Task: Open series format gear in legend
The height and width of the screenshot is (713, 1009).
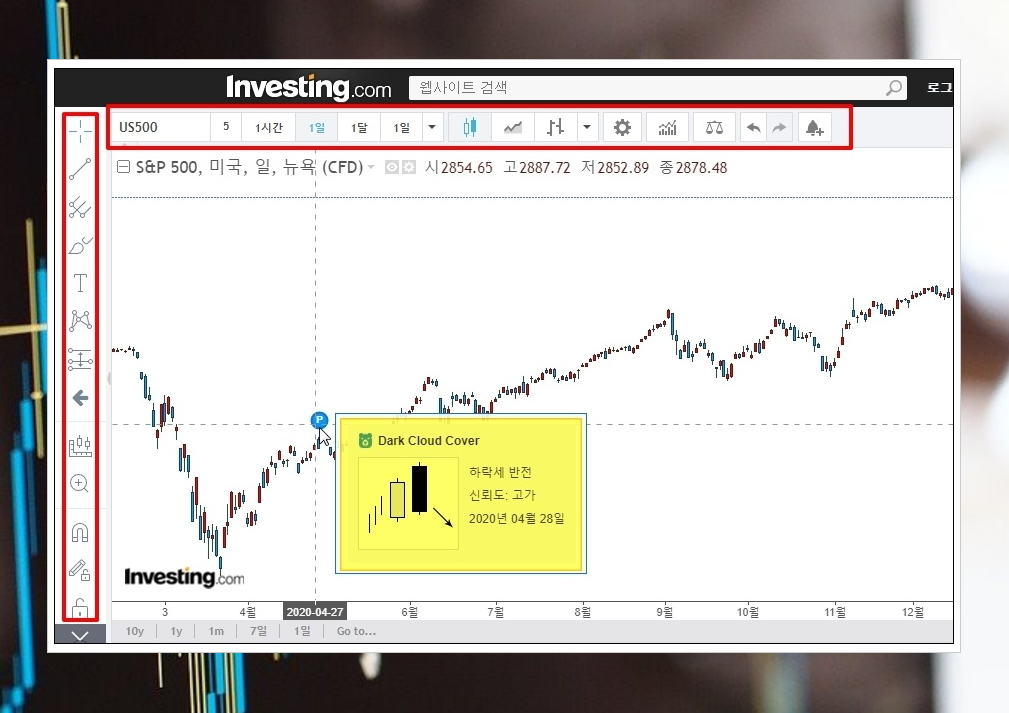Action: 409,167
